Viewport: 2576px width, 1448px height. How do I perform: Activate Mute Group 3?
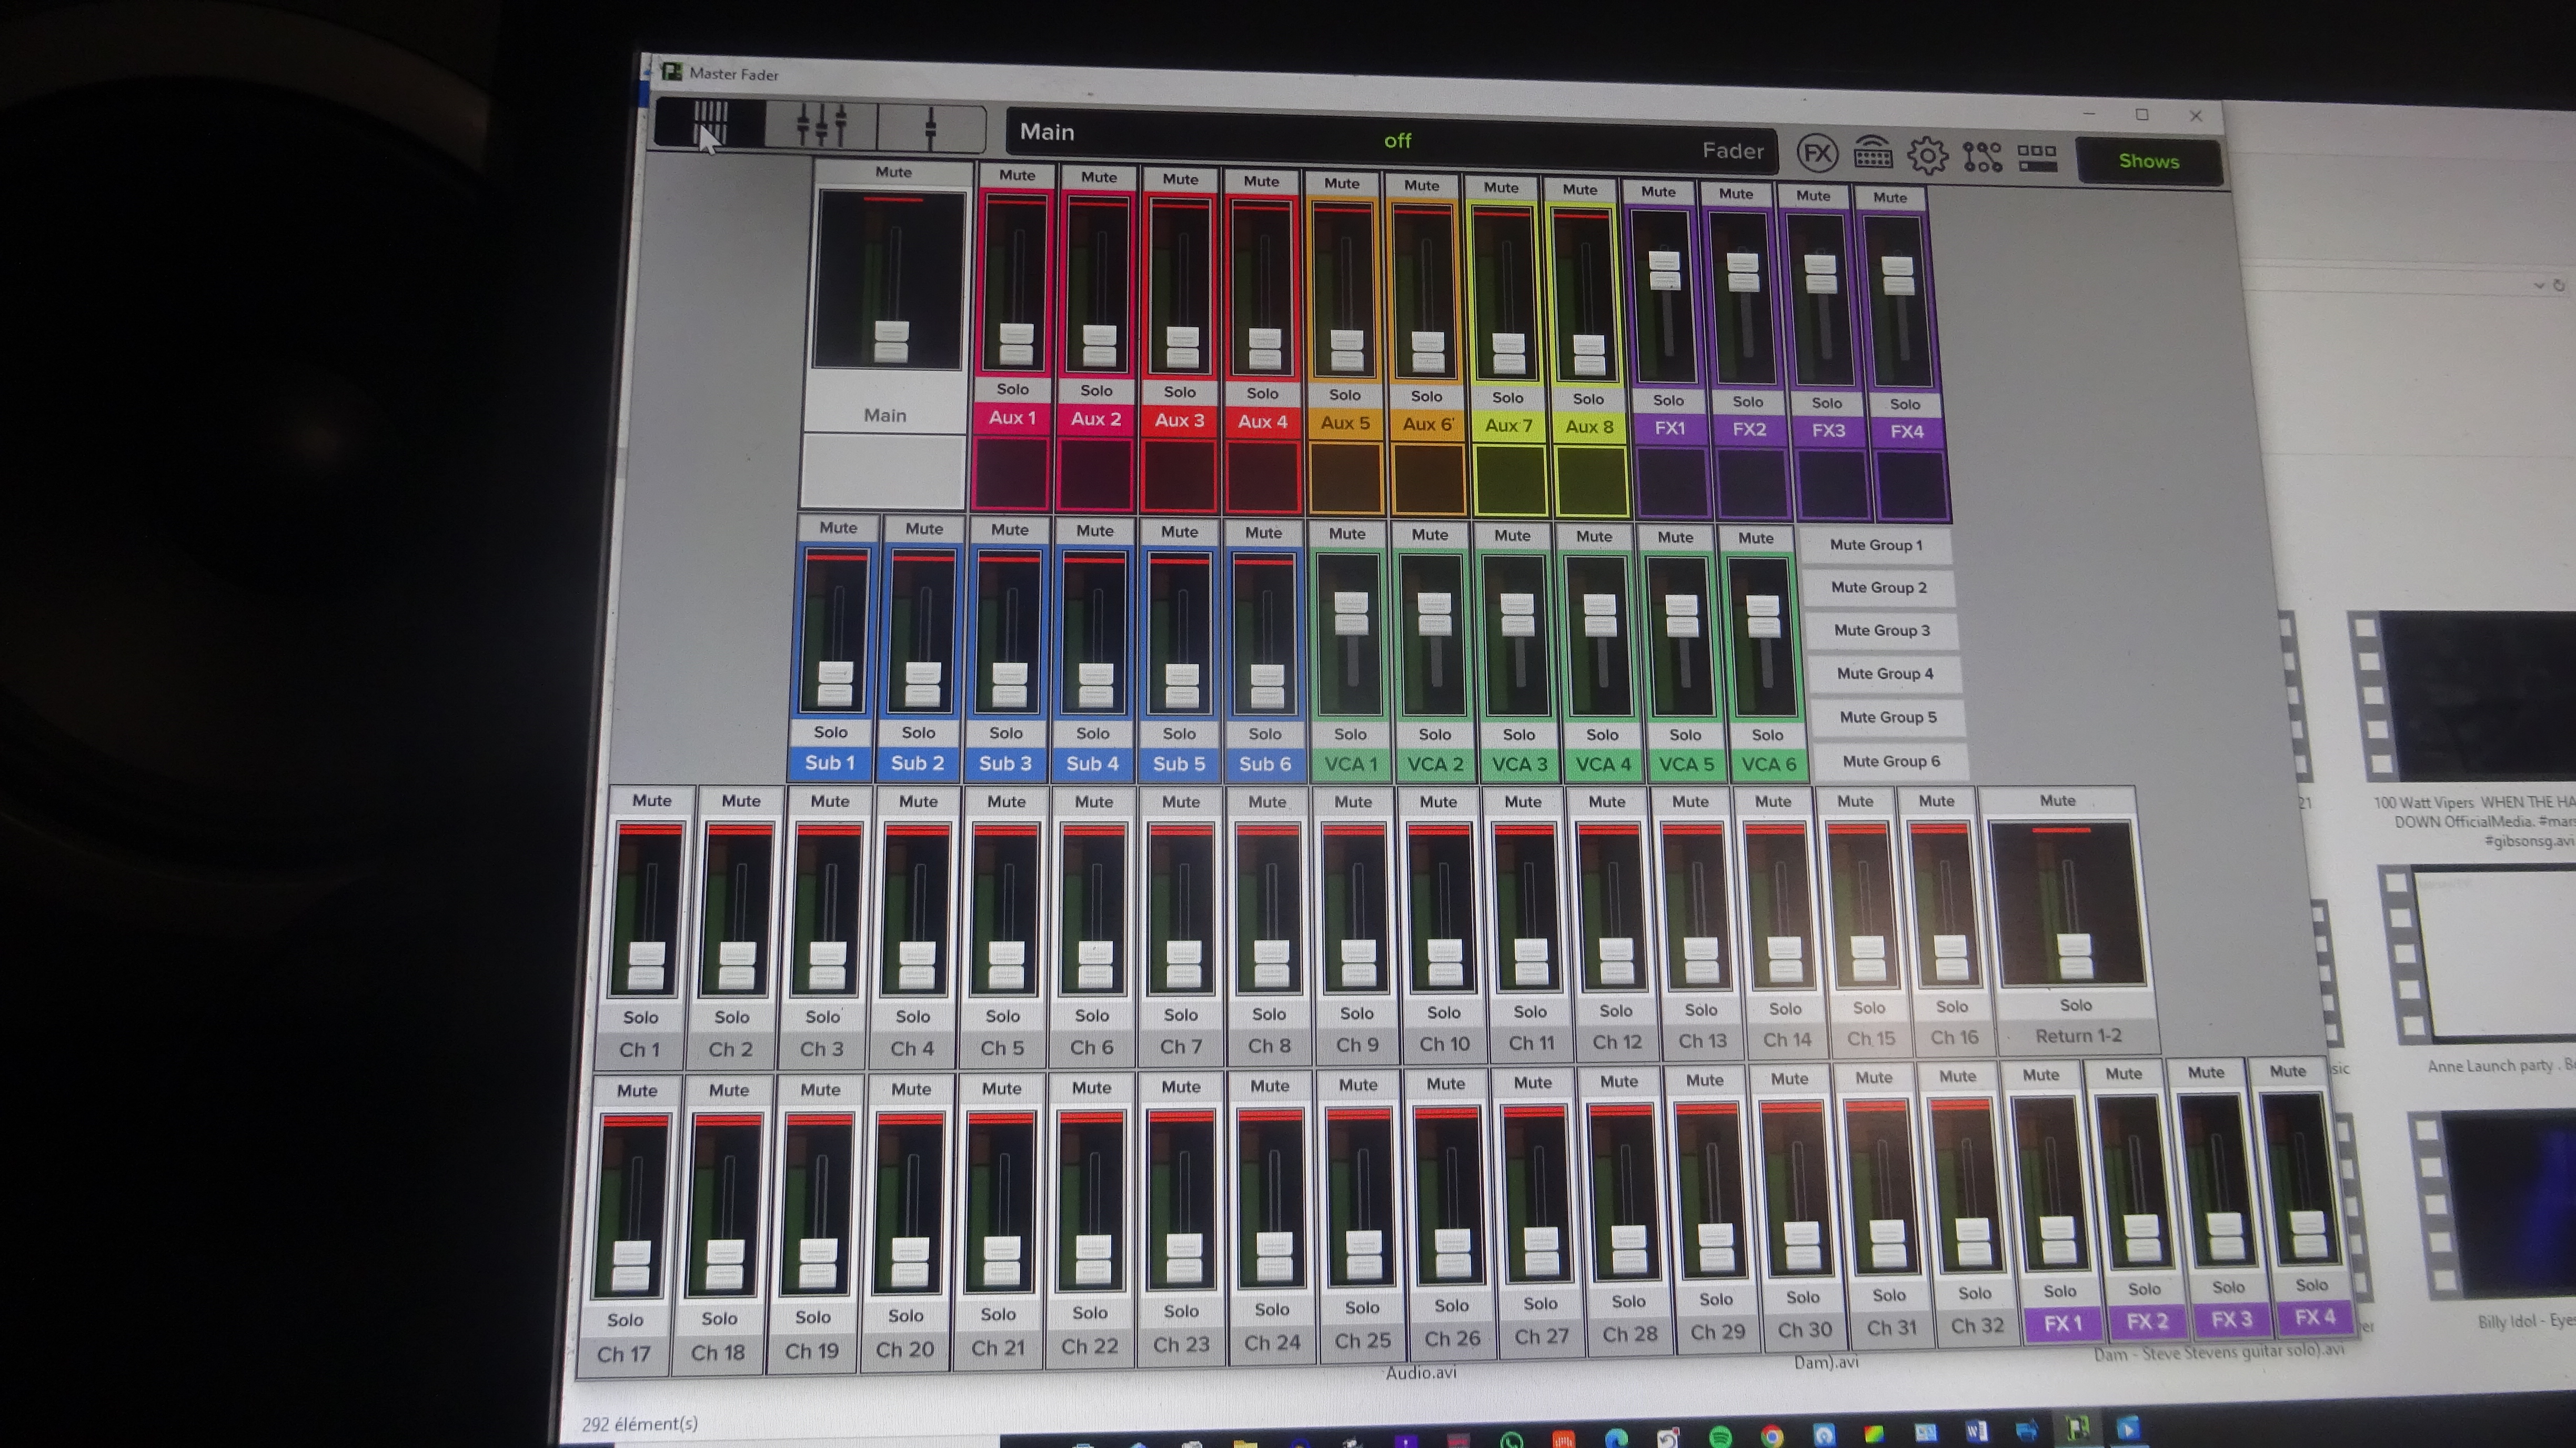coord(1881,631)
